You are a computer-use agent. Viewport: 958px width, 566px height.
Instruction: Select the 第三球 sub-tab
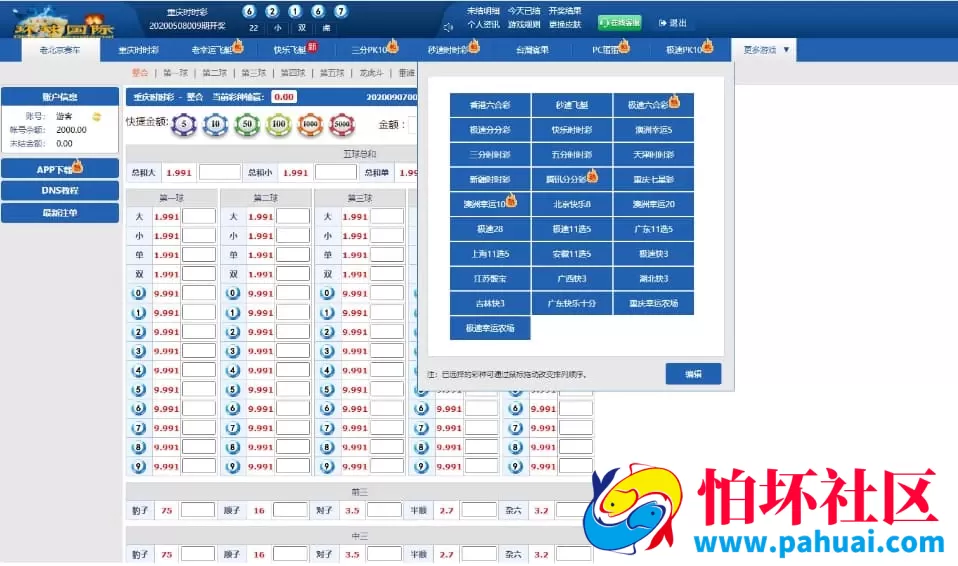click(254, 73)
